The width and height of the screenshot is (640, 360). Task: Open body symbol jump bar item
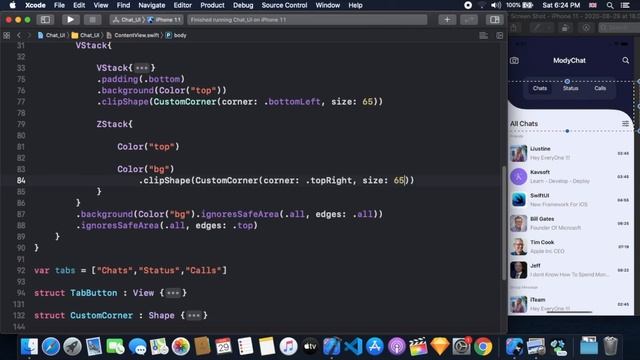(176, 36)
